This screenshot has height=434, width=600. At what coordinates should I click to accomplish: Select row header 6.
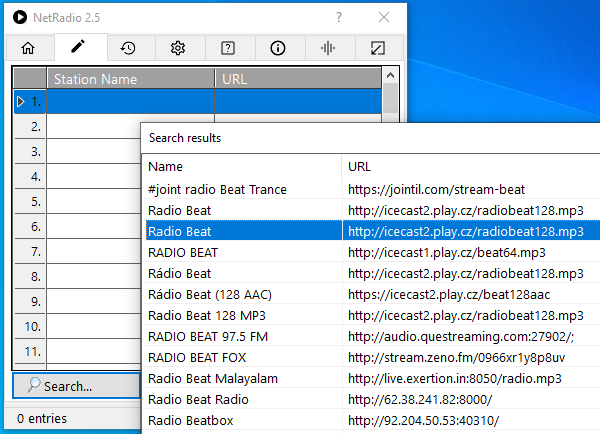(30, 227)
